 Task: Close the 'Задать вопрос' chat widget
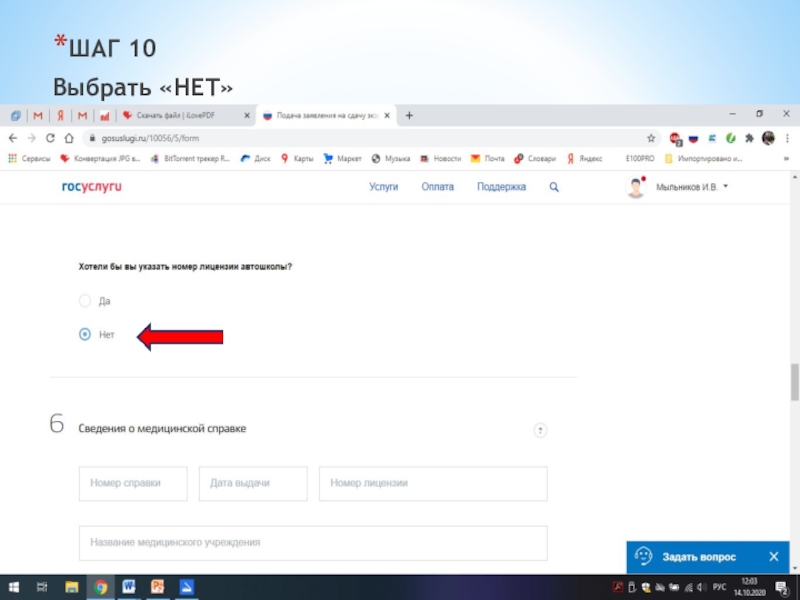pyautogui.click(x=773, y=557)
